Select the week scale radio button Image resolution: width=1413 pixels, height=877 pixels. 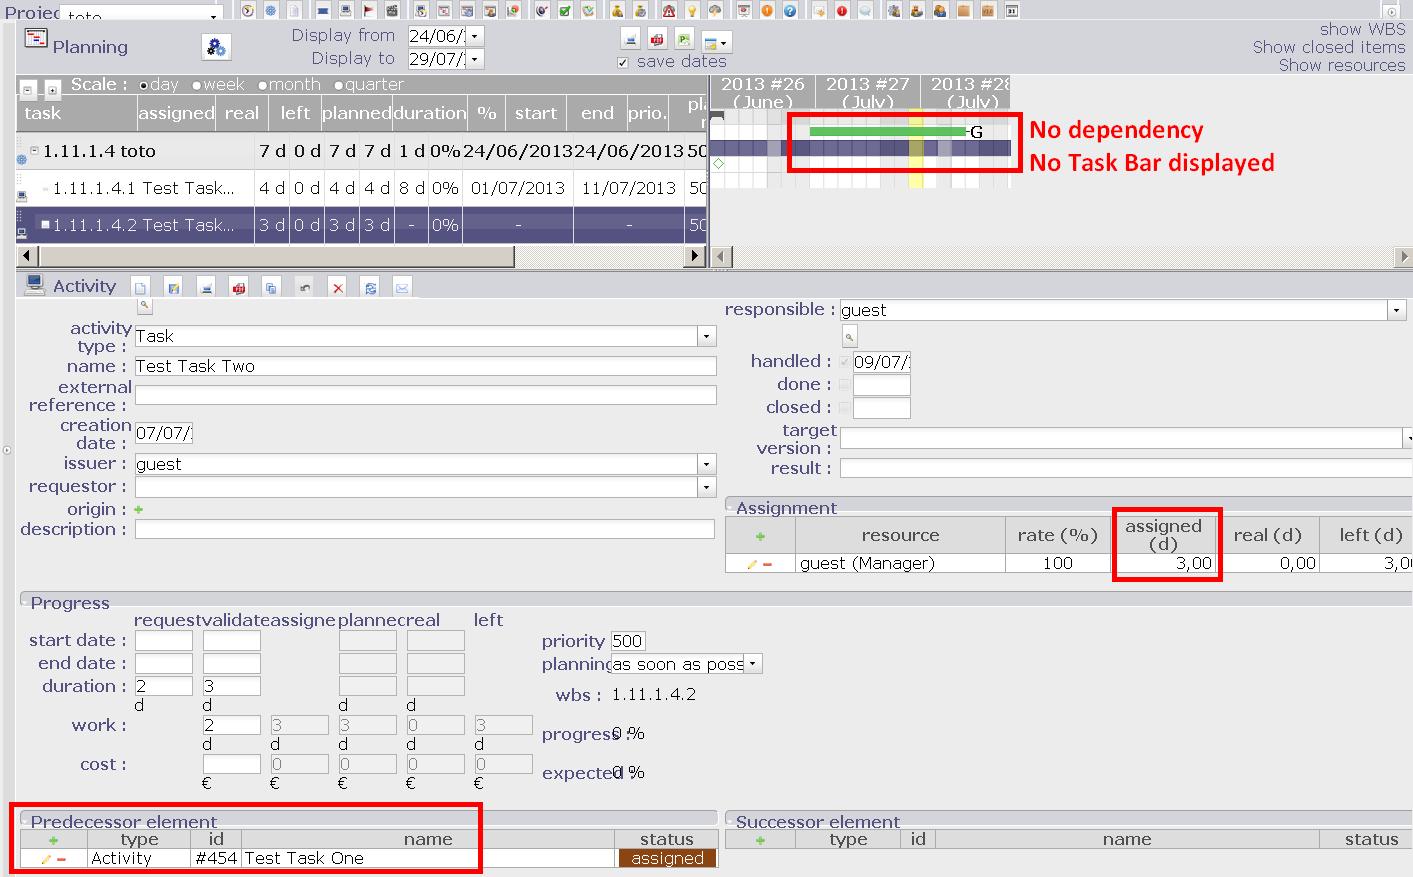click(197, 86)
